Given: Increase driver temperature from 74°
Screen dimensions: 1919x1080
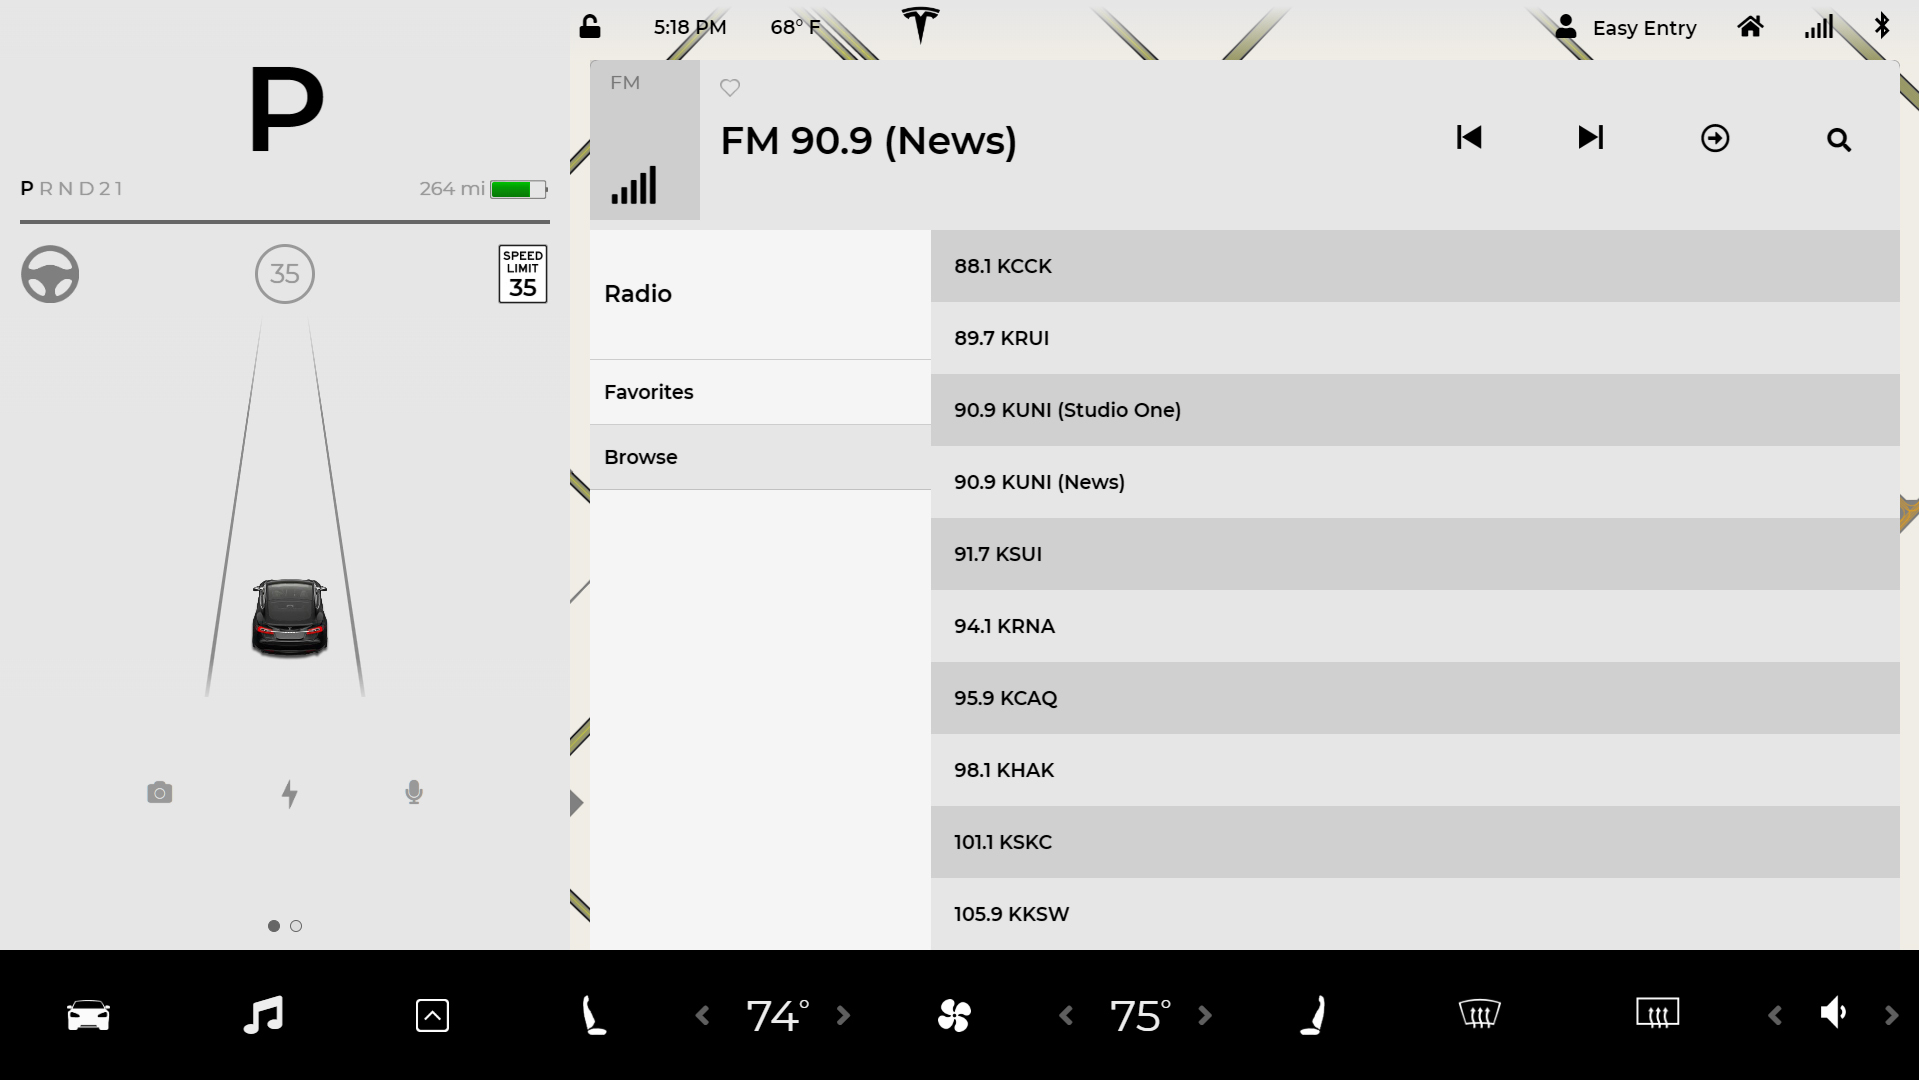Looking at the screenshot, I should 843,1016.
